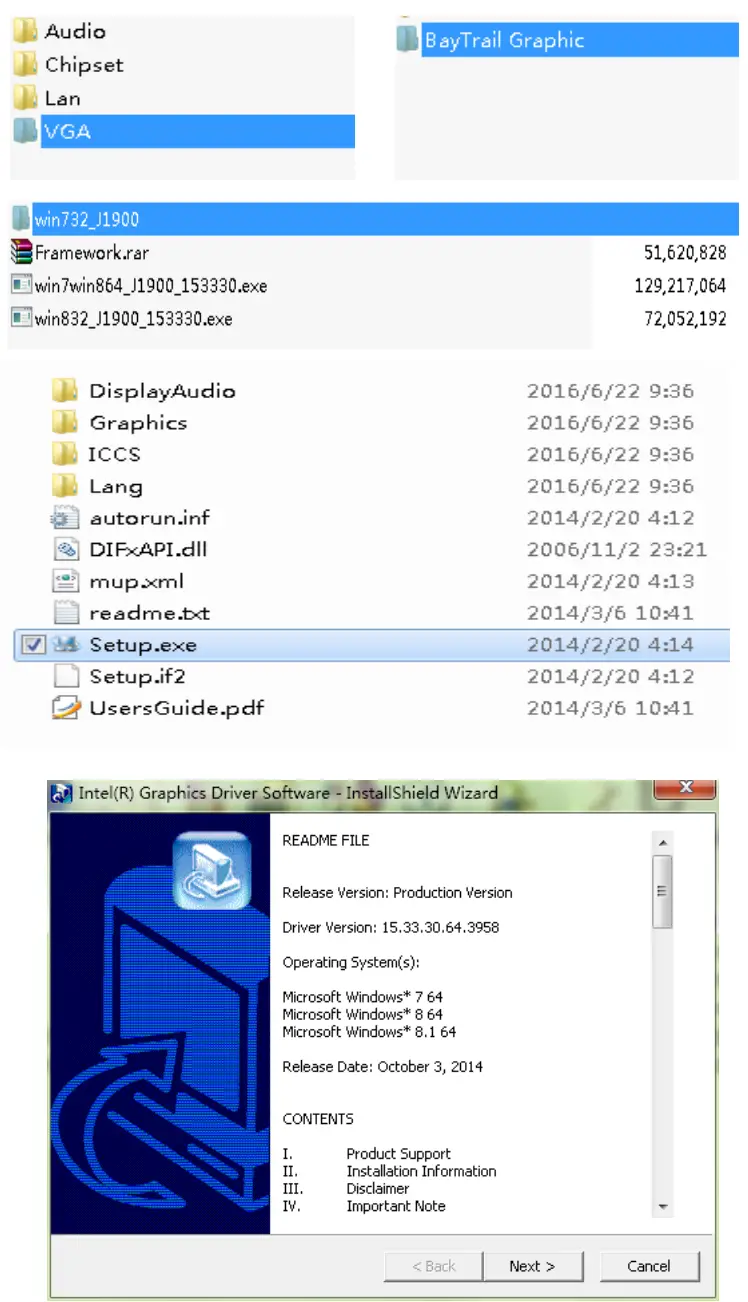Close the InstallShield Wizard window
This screenshot has width=748, height=1302.
687,788
